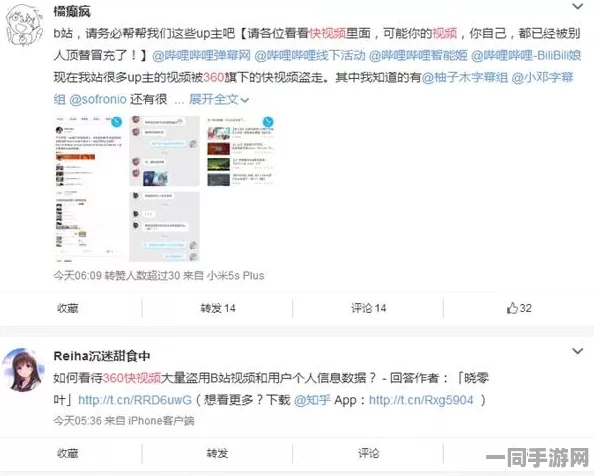Open the mention @知乎

point(313,400)
